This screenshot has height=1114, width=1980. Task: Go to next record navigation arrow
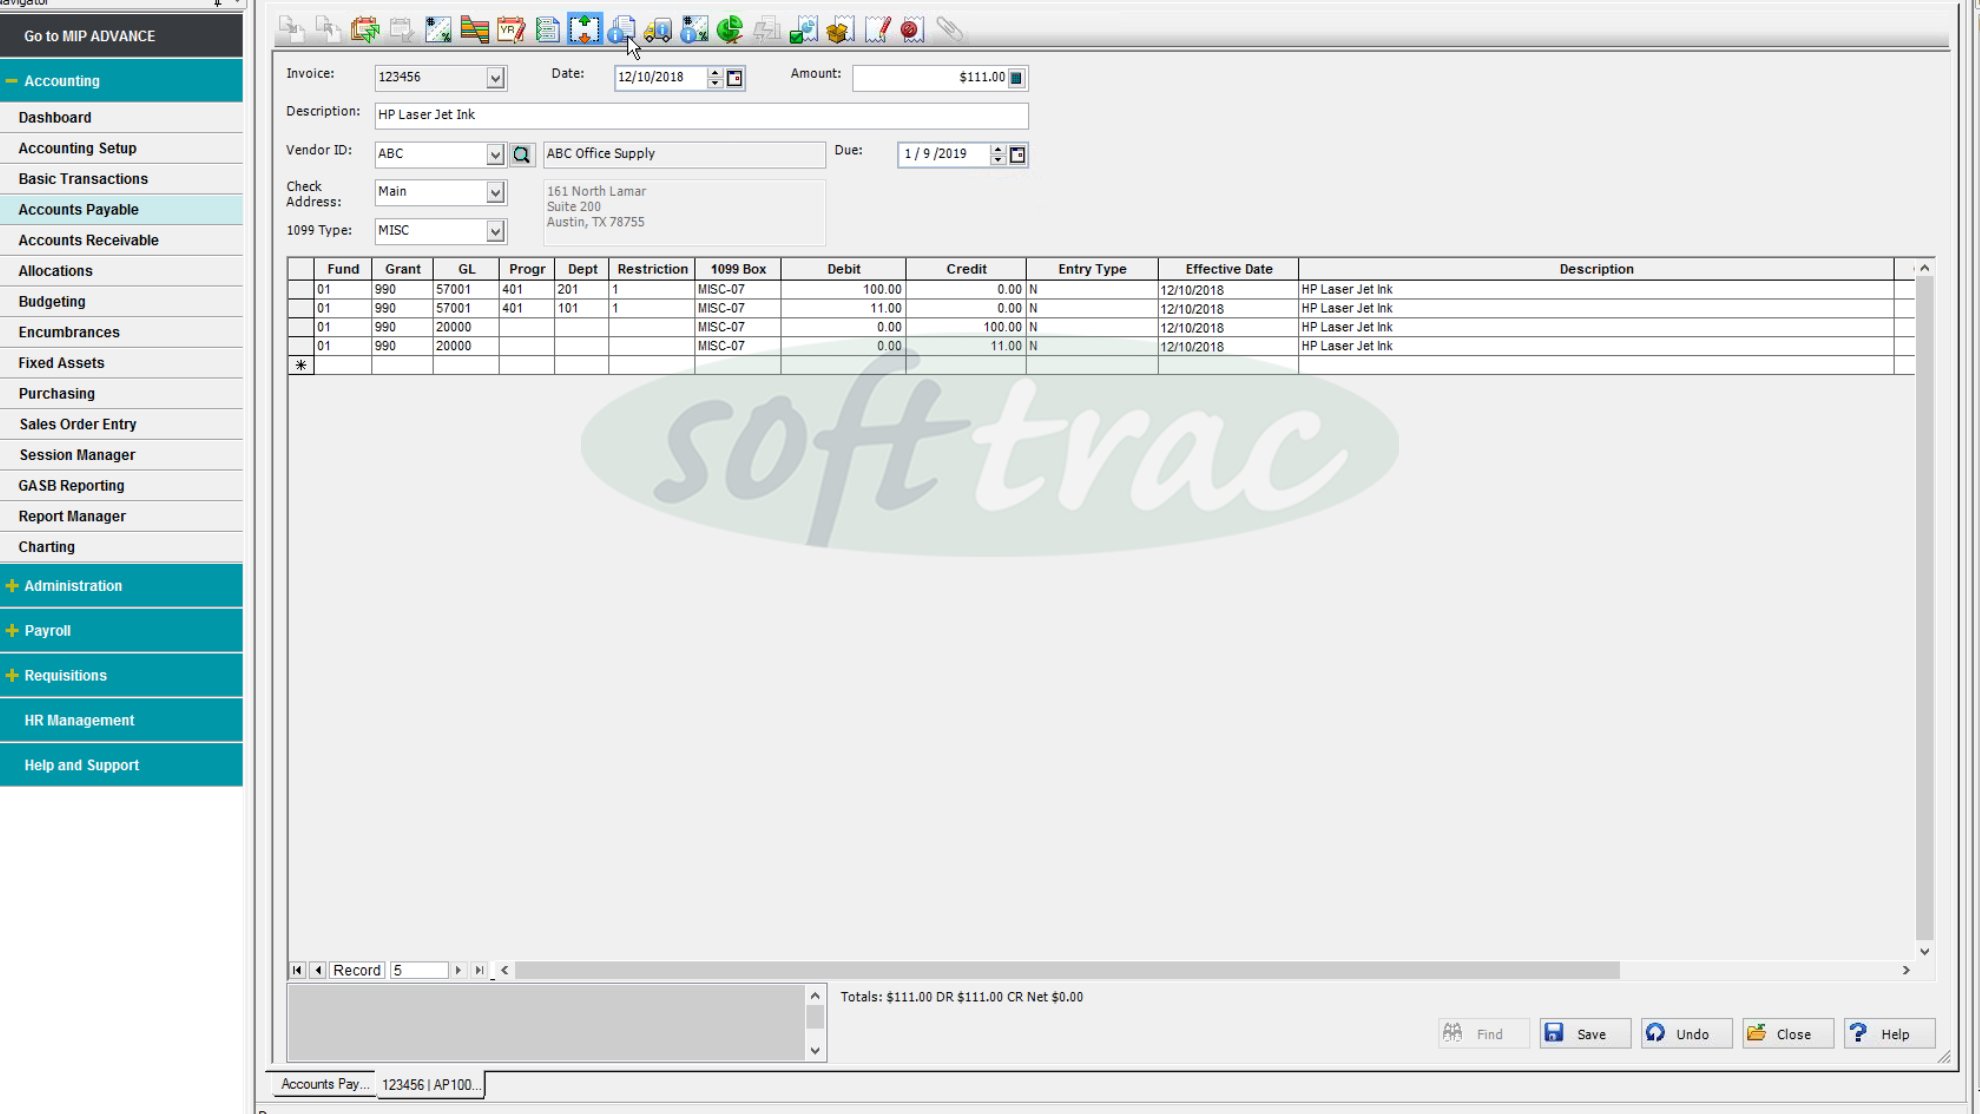point(458,970)
